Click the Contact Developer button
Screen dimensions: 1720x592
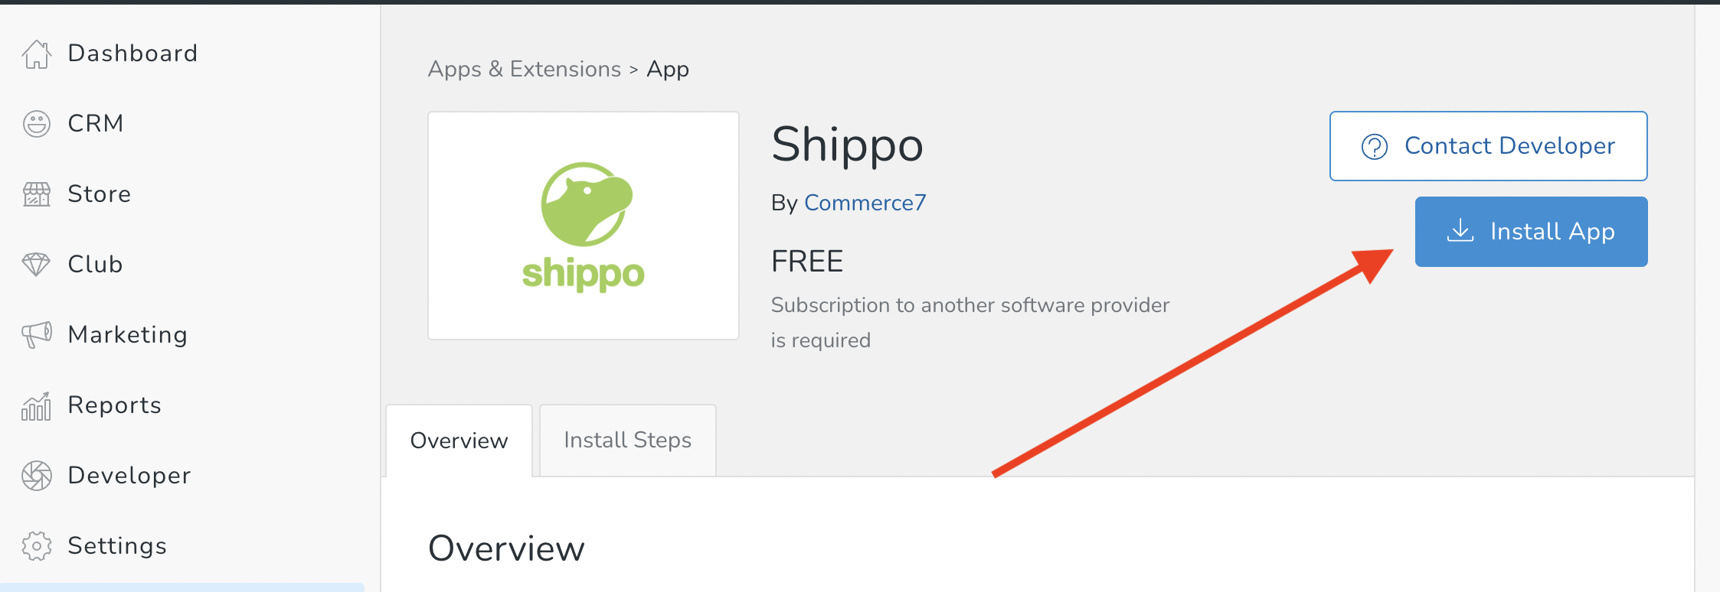(1487, 146)
